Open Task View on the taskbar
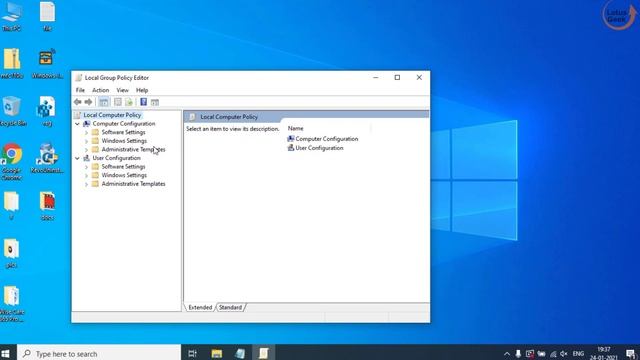The height and width of the screenshot is (360, 640). [192, 353]
